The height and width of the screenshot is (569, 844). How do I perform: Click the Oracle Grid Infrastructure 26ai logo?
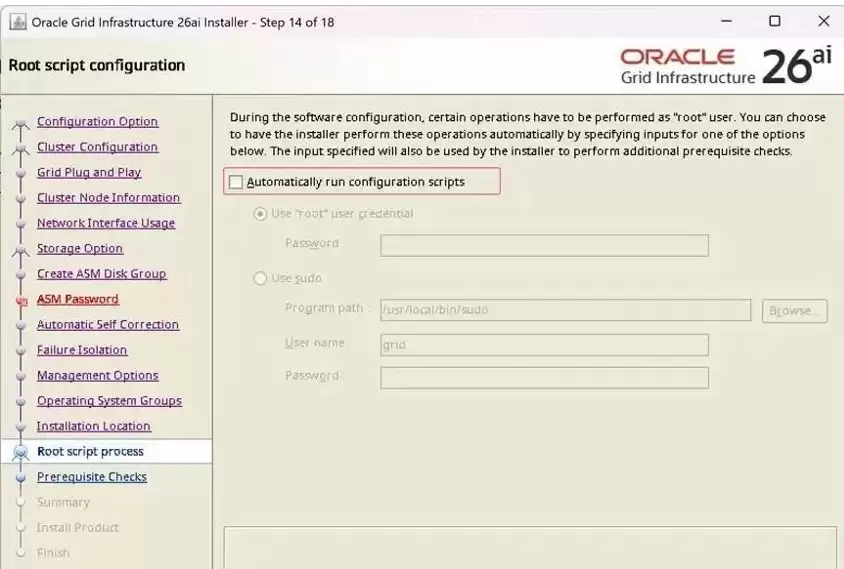(726, 66)
